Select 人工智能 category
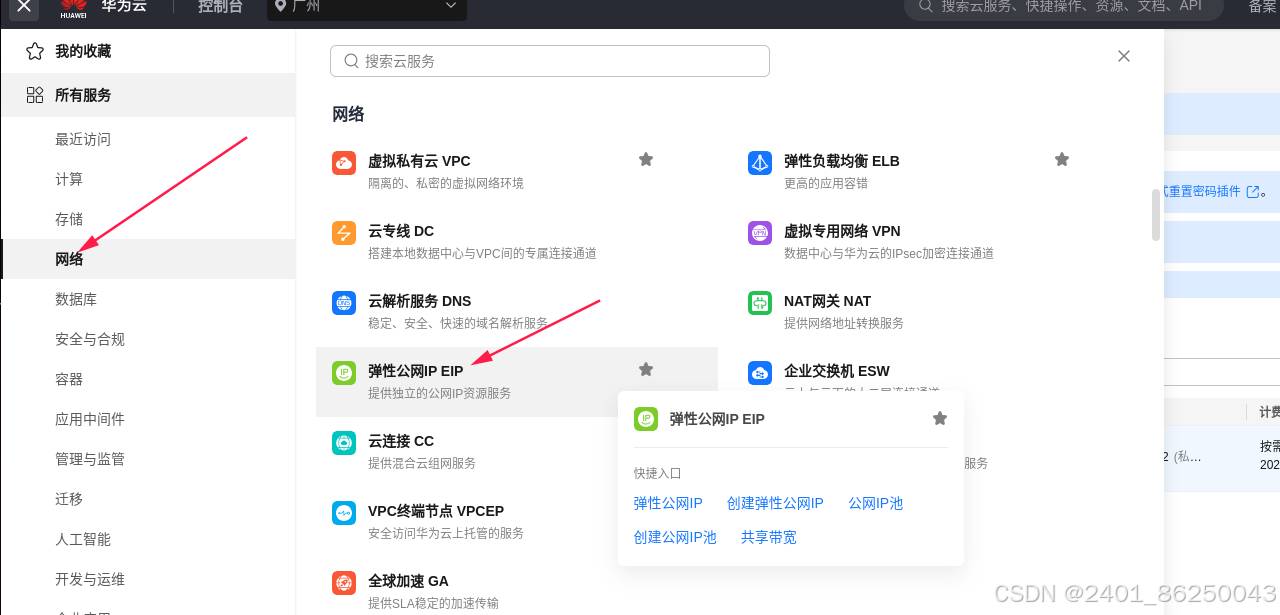This screenshot has width=1280, height=615. click(x=83, y=539)
